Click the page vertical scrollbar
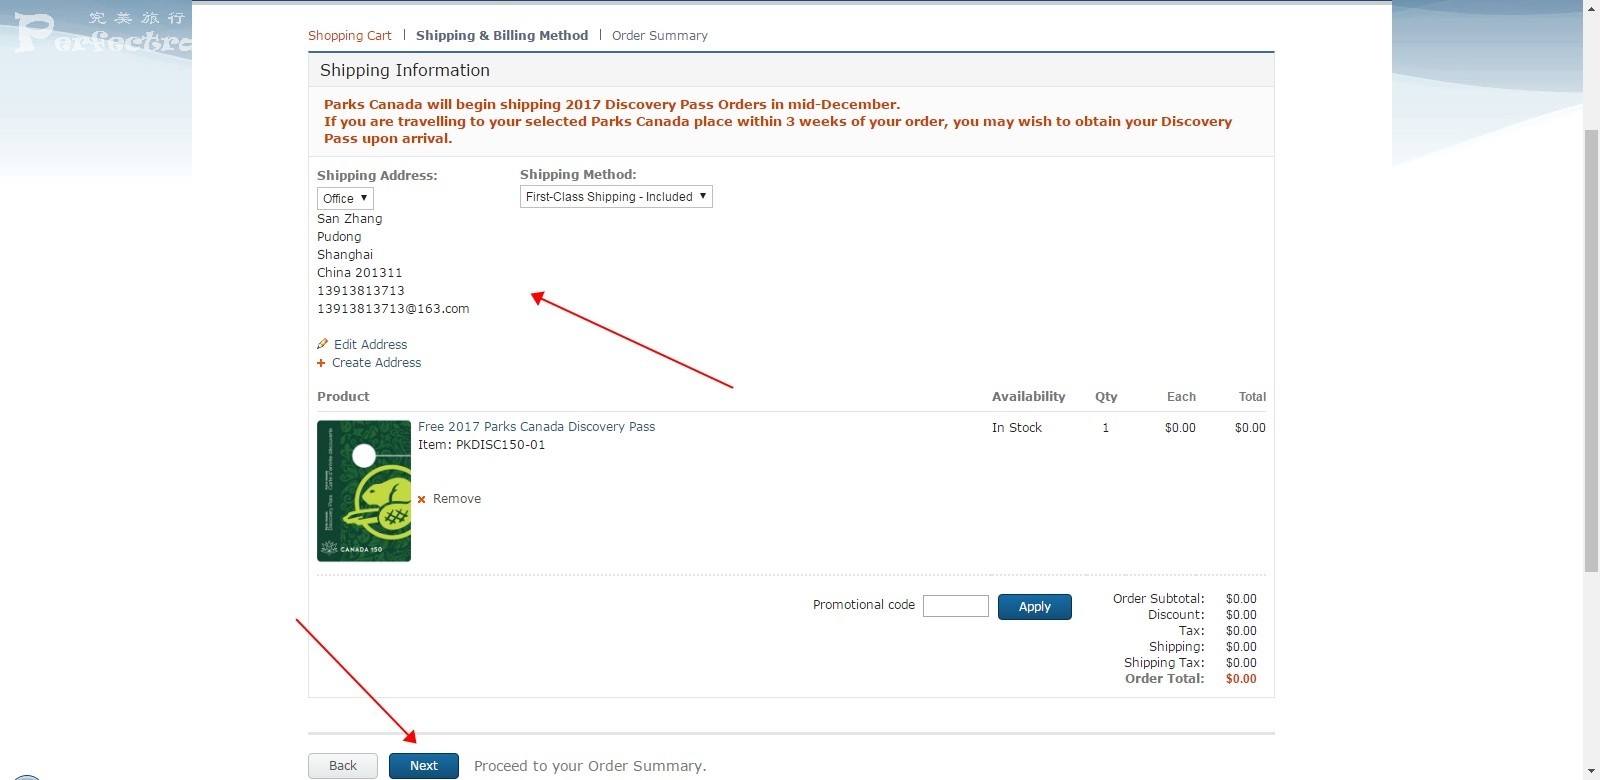The image size is (1600, 780). 1592,350
